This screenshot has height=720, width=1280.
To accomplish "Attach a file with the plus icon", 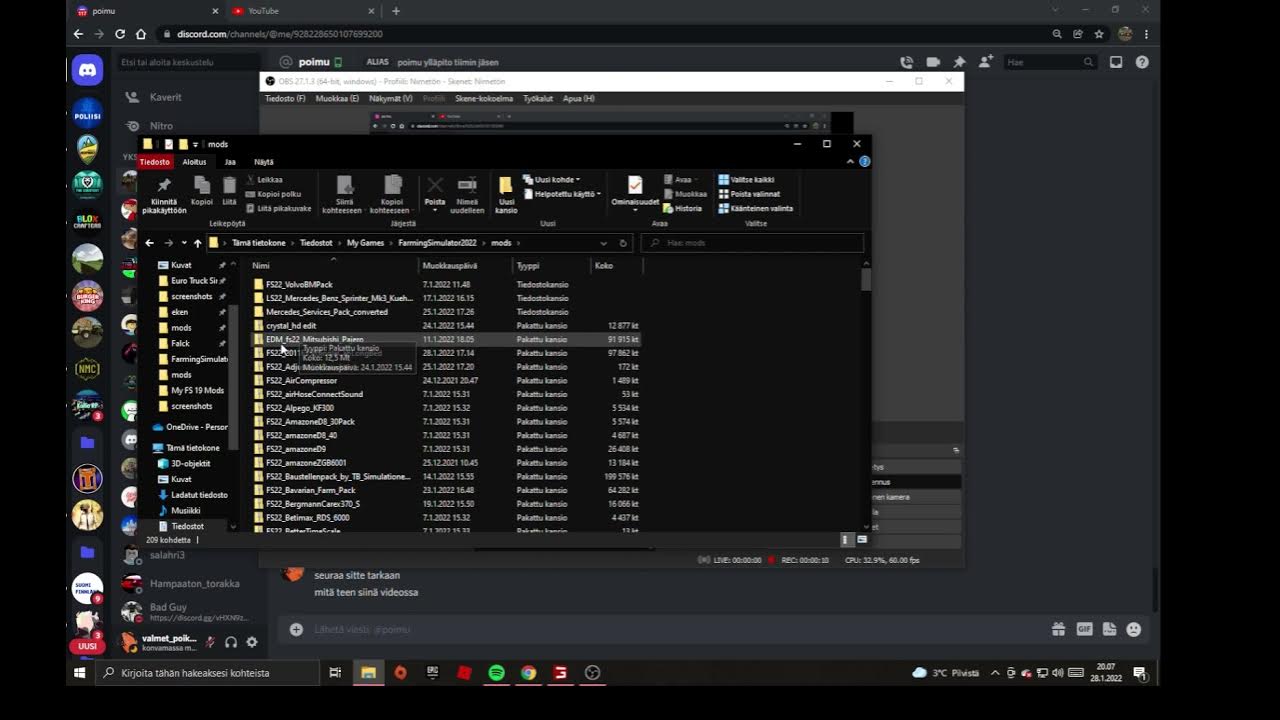I will [296, 629].
